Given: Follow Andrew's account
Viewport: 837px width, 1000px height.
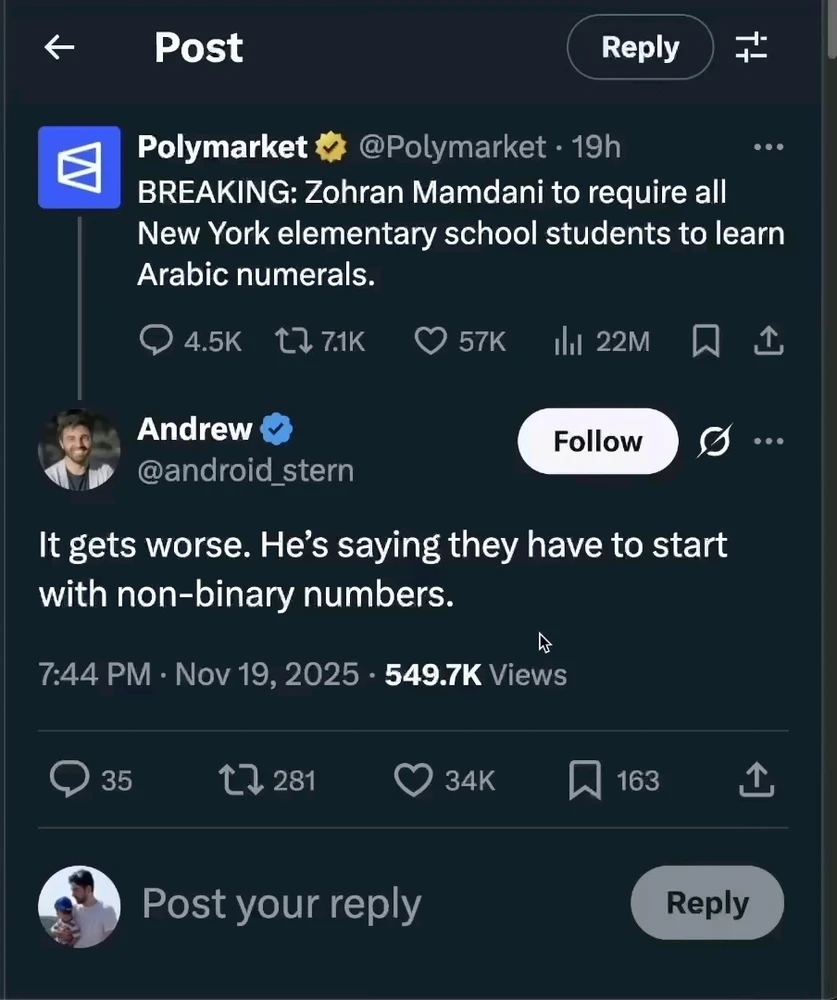Looking at the screenshot, I should pyautogui.click(x=597, y=441).
